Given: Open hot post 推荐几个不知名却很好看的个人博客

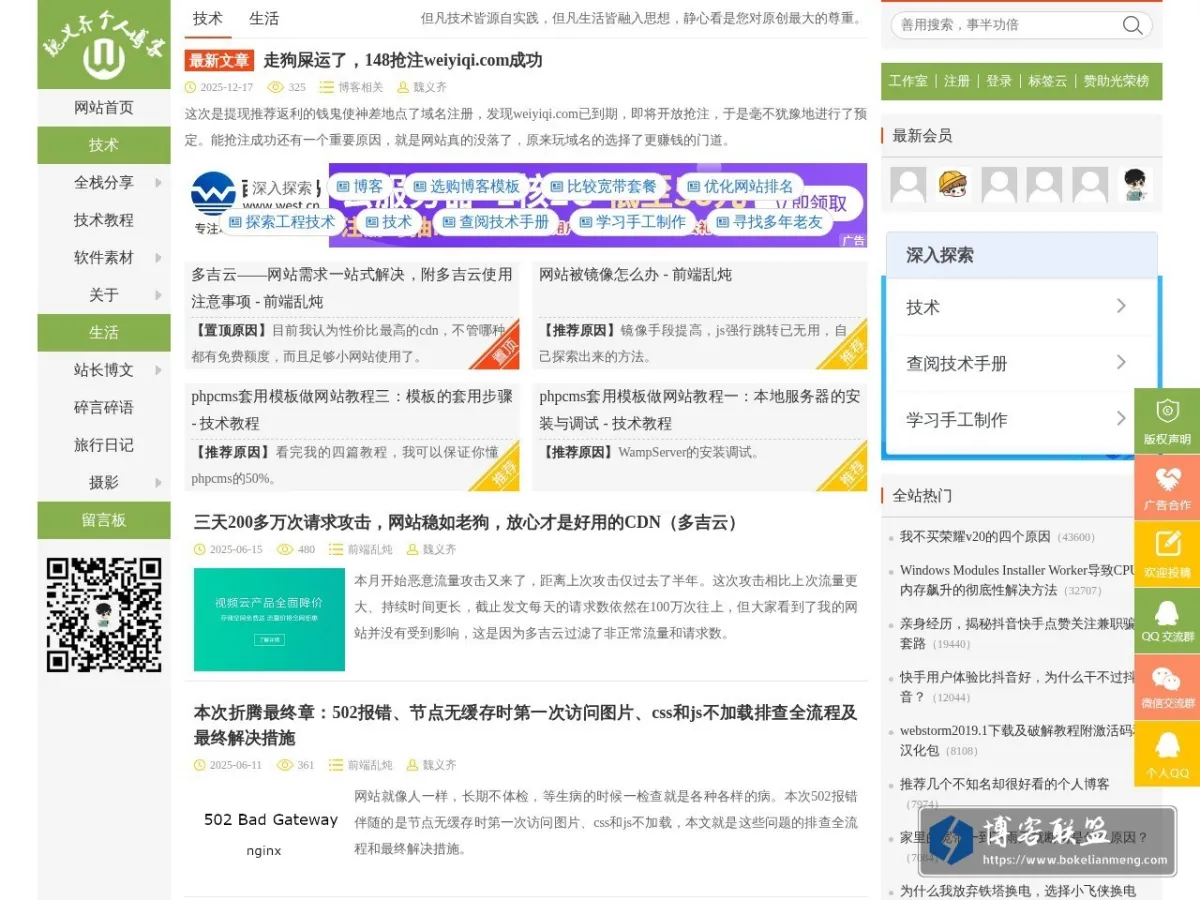Looking at the screenshot, I should point(1005,784).
